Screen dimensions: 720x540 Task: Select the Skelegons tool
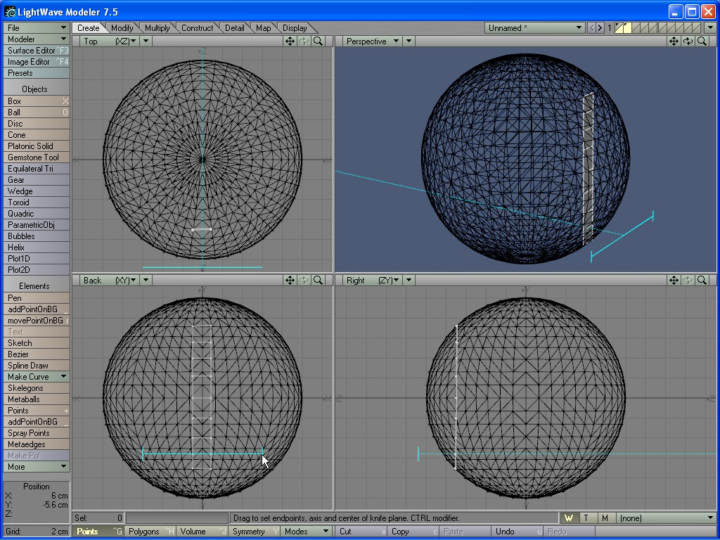(x=36, y=388)
